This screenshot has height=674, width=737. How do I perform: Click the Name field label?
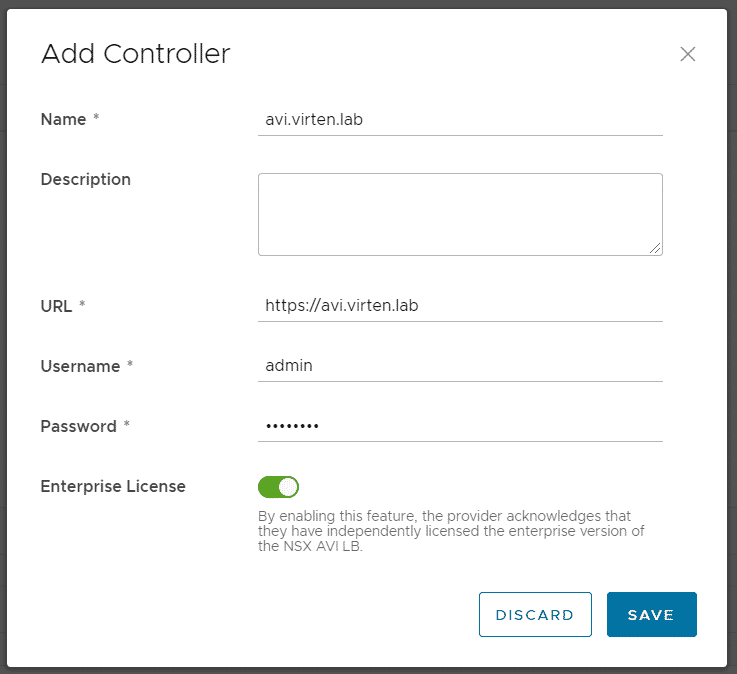(x=63, y=119)
